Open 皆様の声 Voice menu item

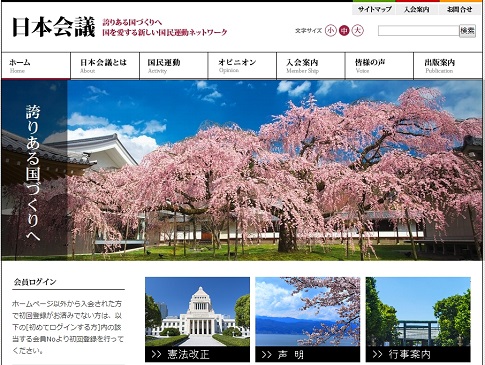pos(380,66)
